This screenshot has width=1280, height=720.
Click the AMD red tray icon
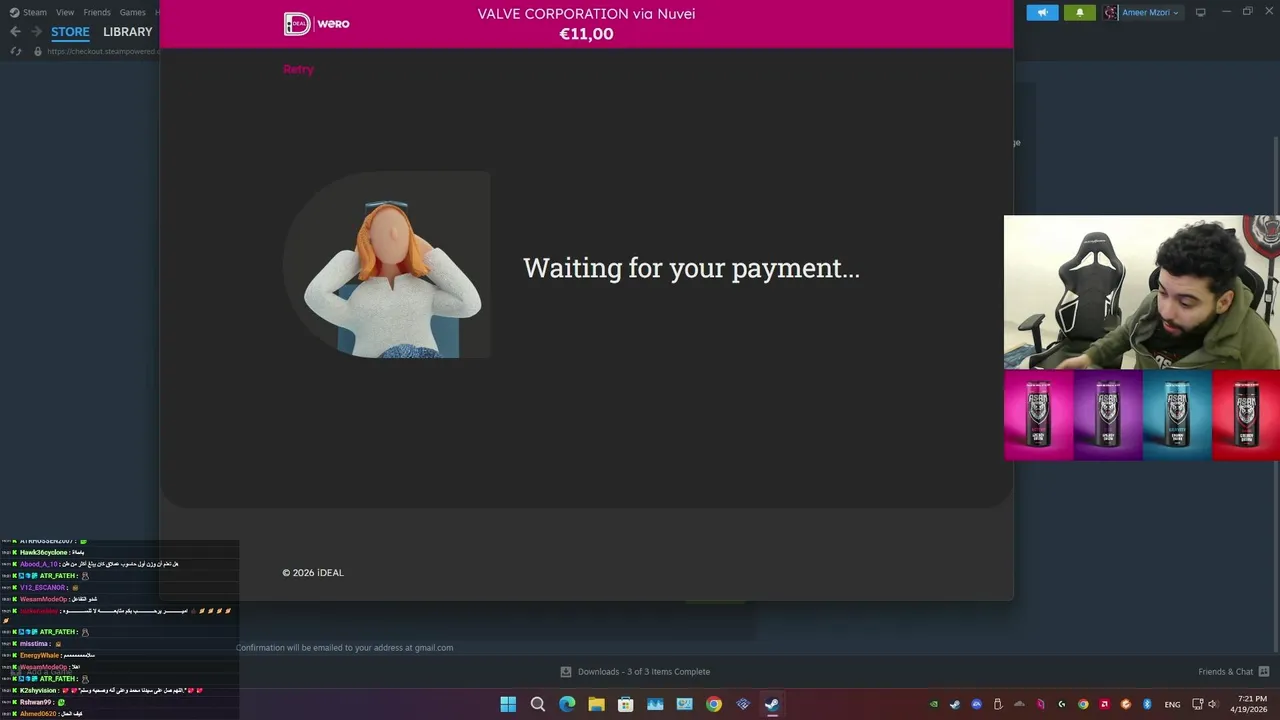tap(1105, 704)
